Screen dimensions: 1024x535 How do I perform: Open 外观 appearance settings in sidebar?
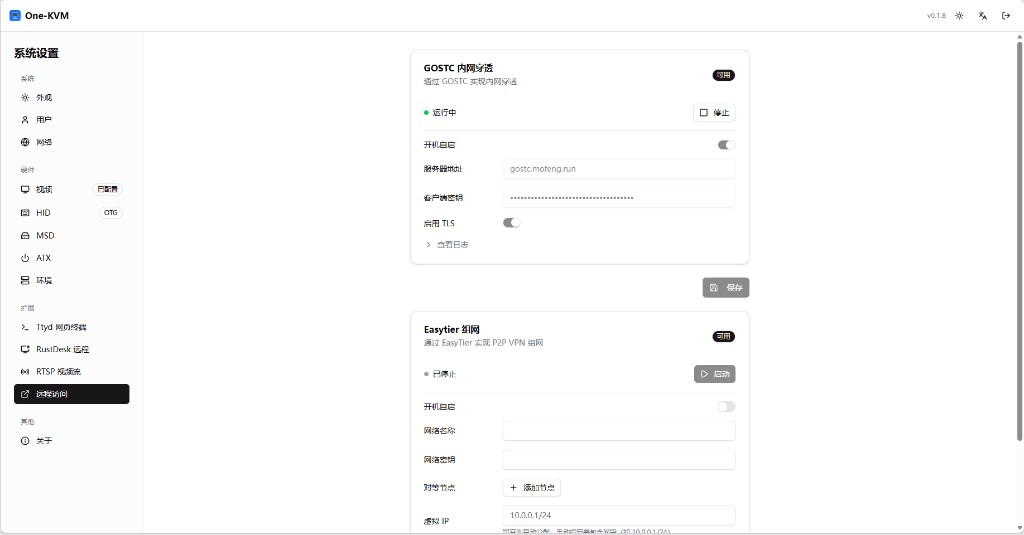(44, 98)
